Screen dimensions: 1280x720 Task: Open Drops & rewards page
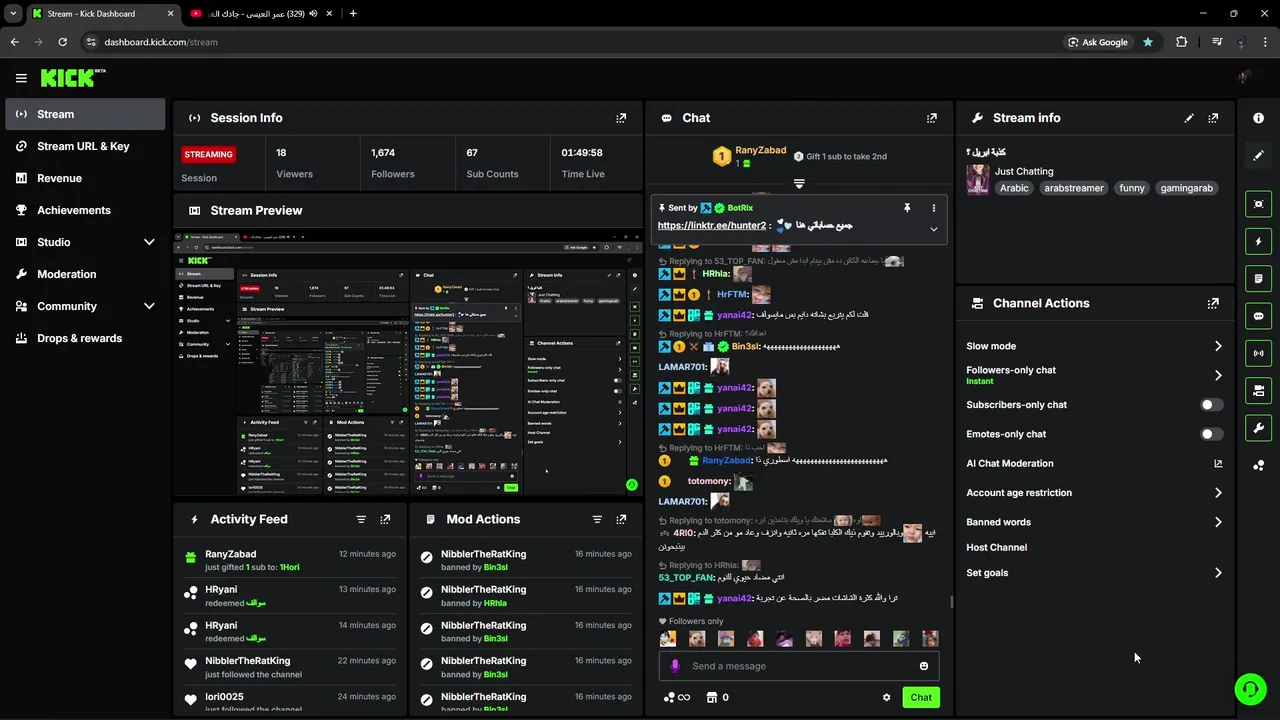(x=85, y=338)
